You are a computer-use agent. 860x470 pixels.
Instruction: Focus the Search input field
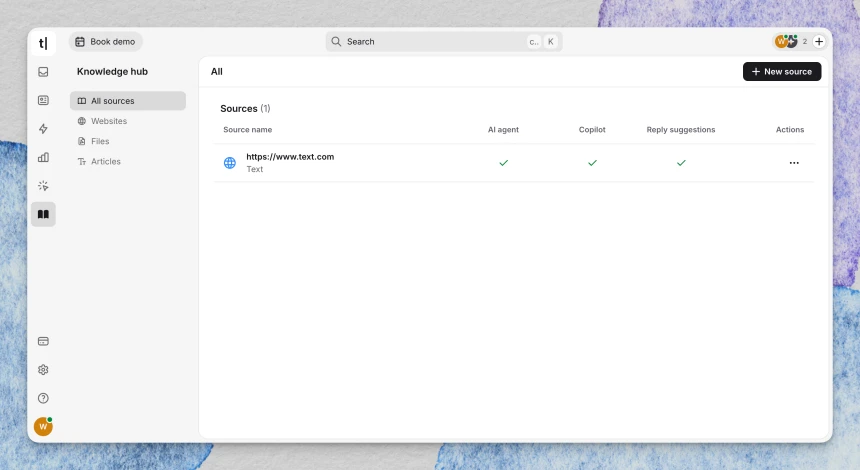(x=444, y=42)
